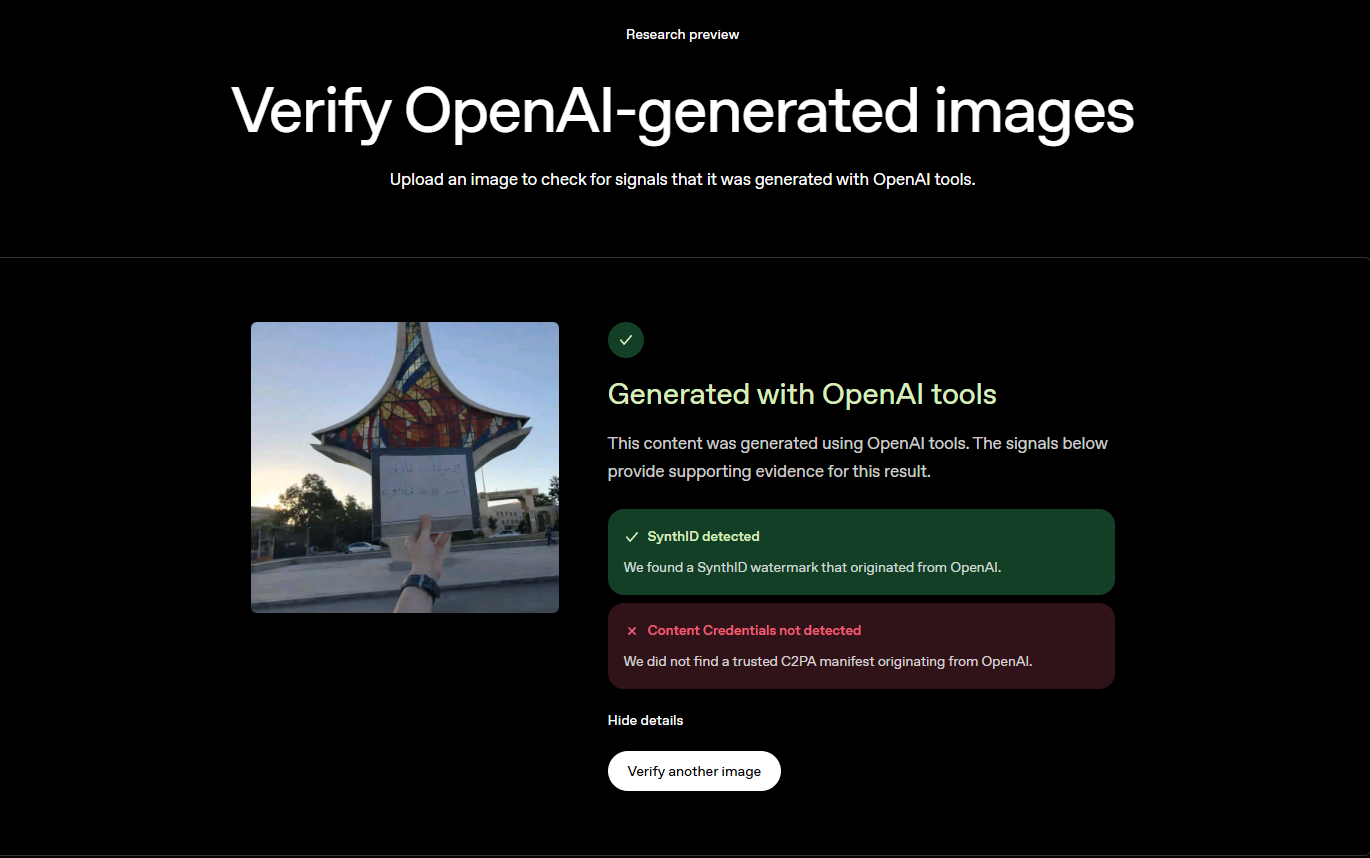Click the Research preview label
This screenshot has width=1370, height=858.
(x=683, y=34)
